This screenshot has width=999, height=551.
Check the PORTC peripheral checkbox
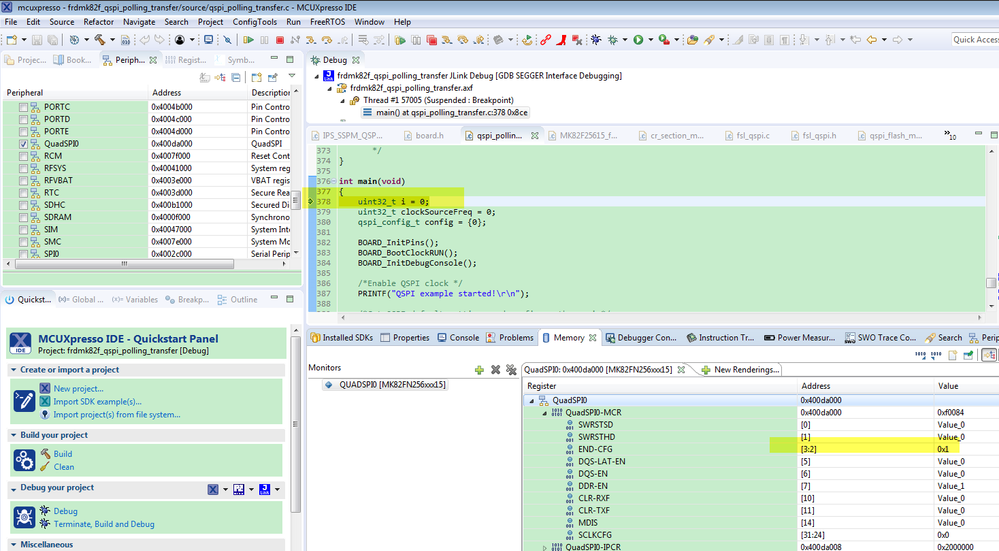click(x=23, y=107)
